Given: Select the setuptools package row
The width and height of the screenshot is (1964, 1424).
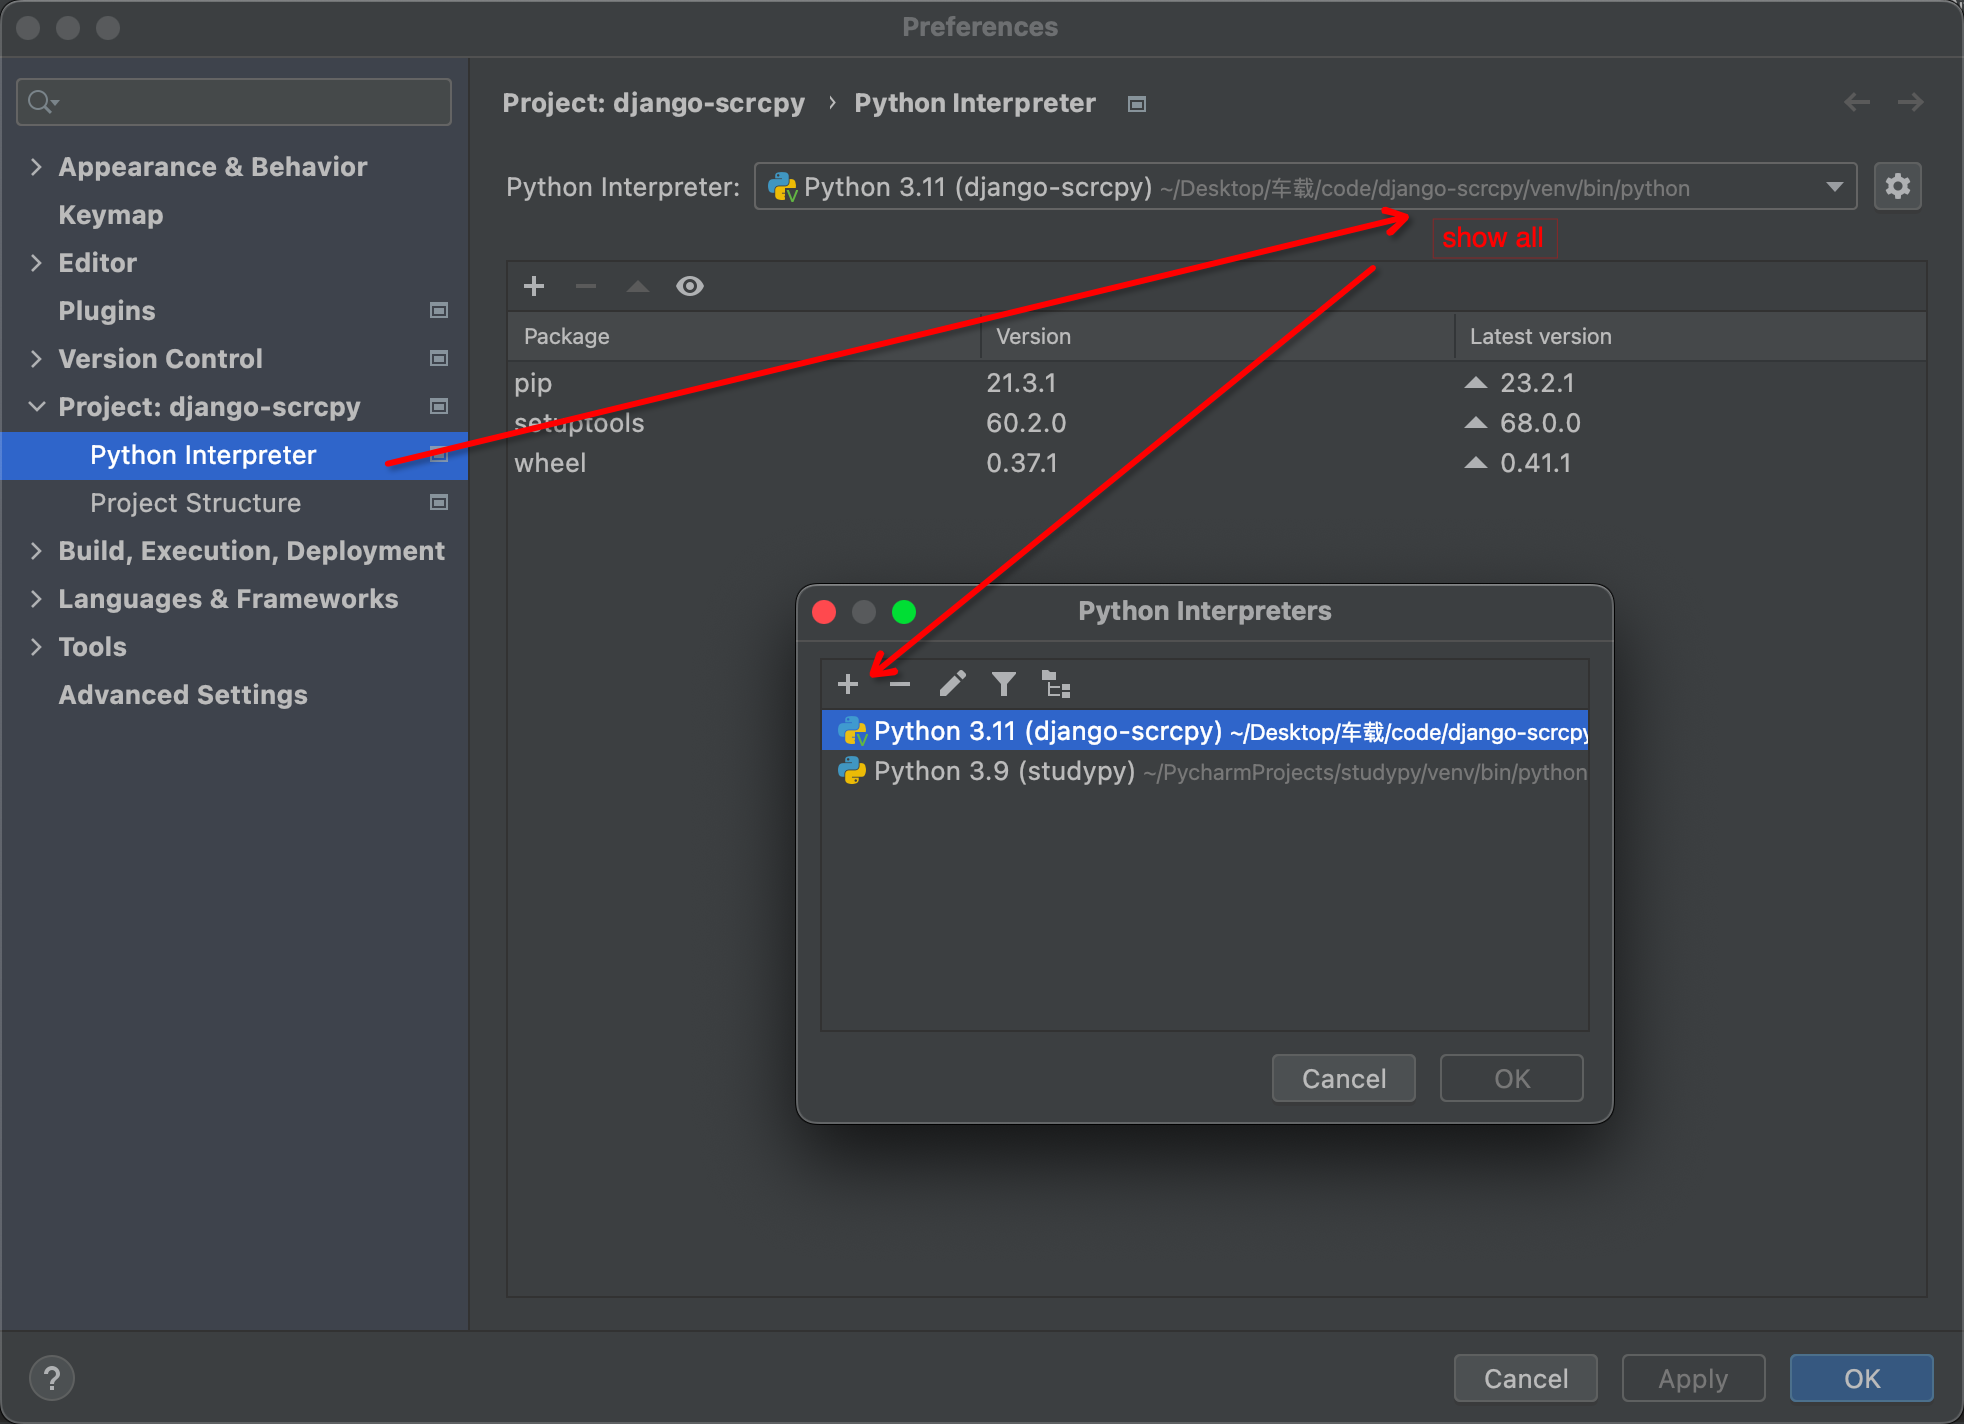Looking at the screenshot, I should click(x=1216, y=423).
